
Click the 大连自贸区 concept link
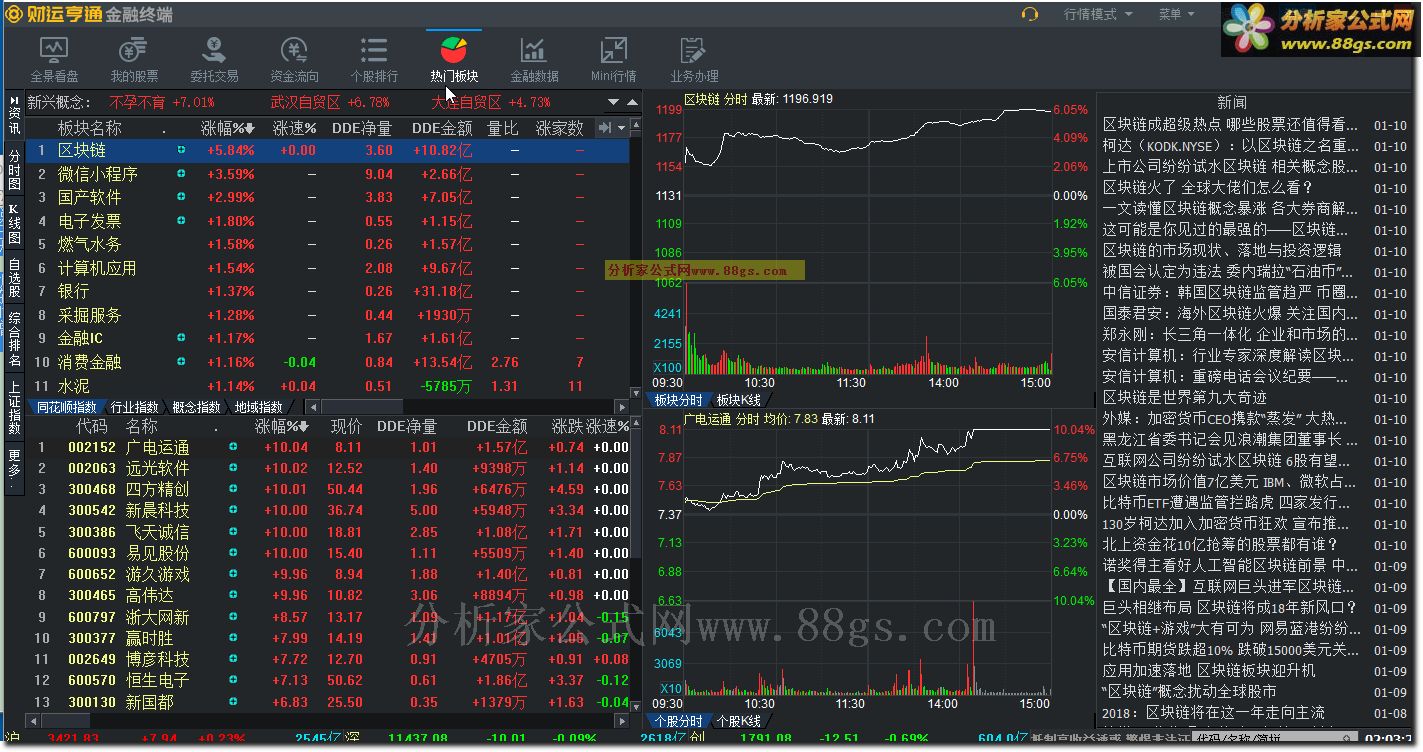[x=466, y=102]
